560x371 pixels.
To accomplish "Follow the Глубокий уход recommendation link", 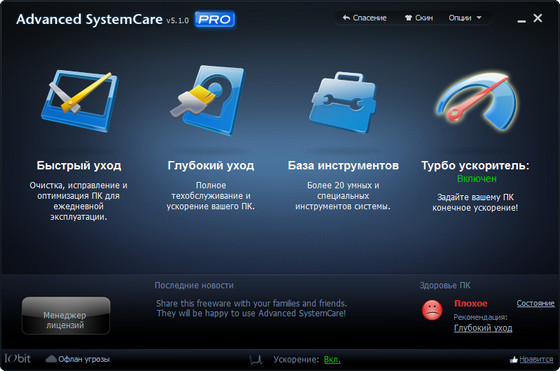I will (x=483, y=328).
